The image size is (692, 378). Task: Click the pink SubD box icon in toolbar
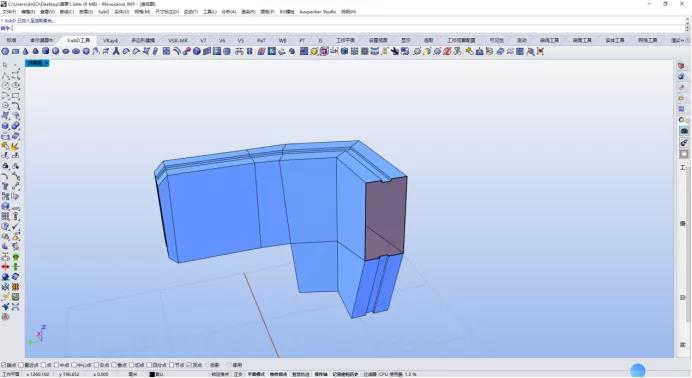click(x=324, y=52)
